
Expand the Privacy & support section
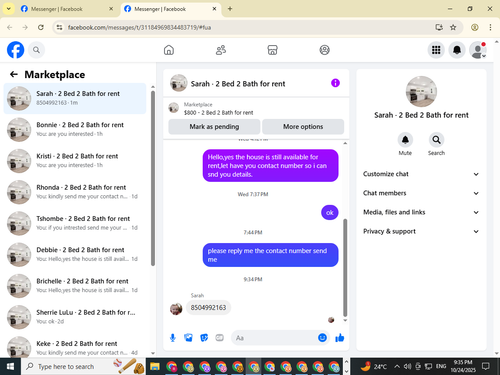421,231
